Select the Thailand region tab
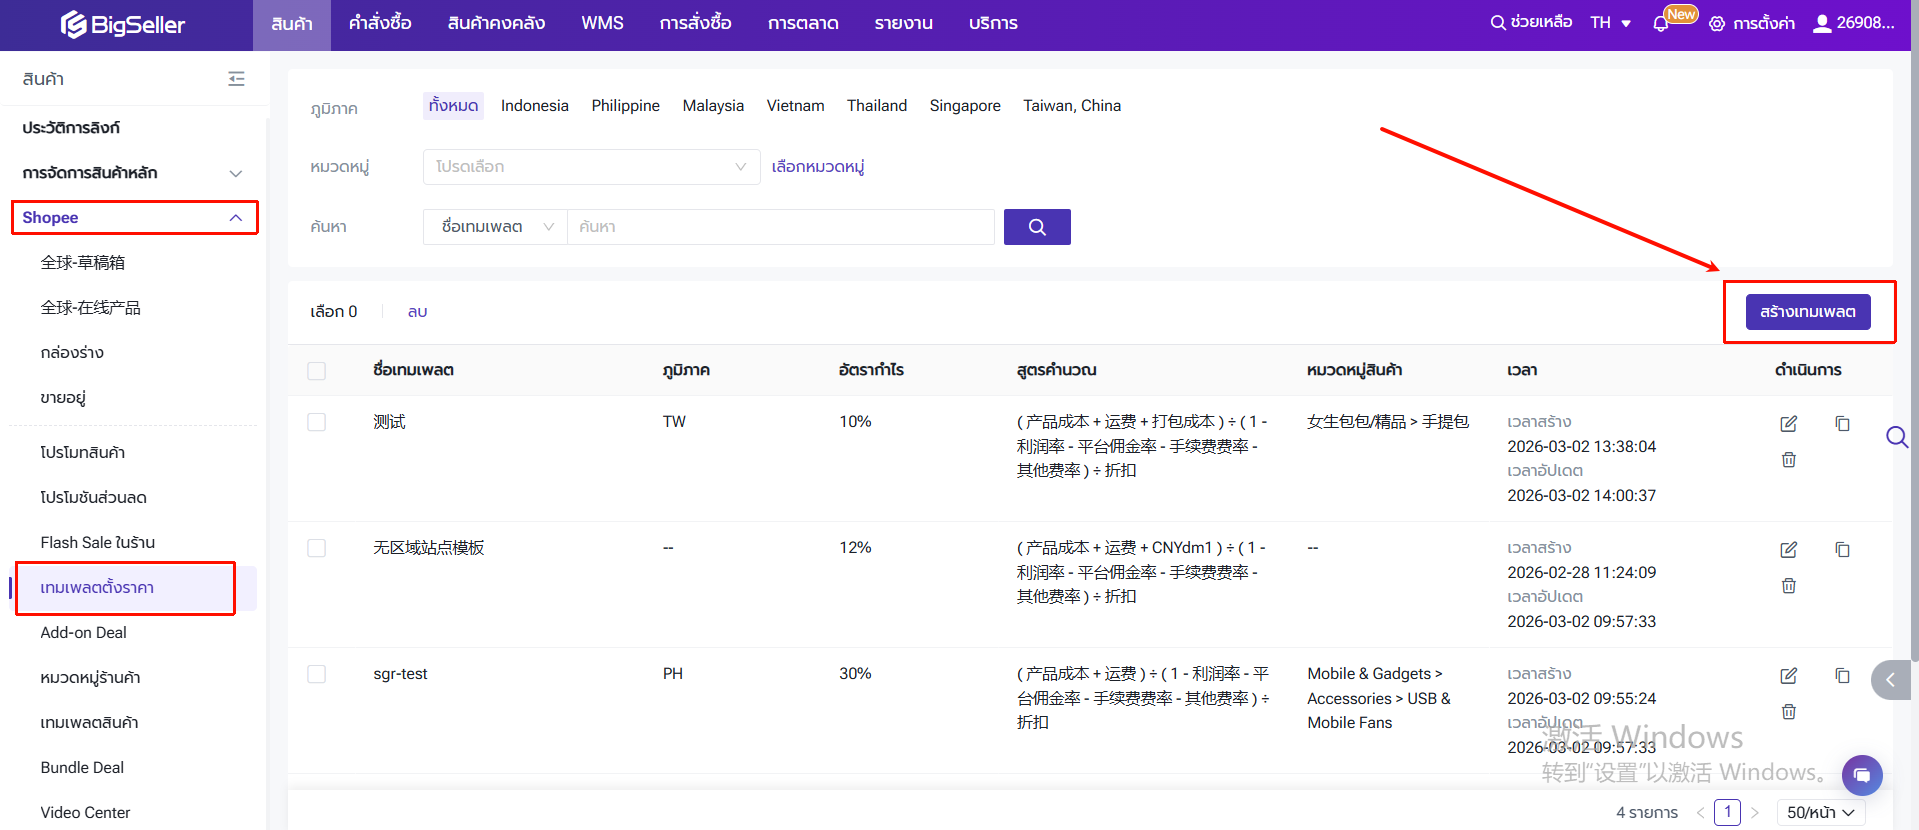The image size is (1919, 830). pos(876,106)
